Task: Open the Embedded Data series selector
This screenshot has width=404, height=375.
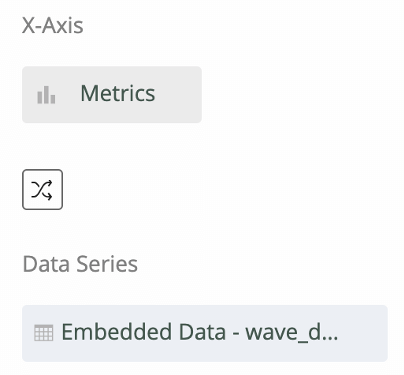Action: pos(205,333)
